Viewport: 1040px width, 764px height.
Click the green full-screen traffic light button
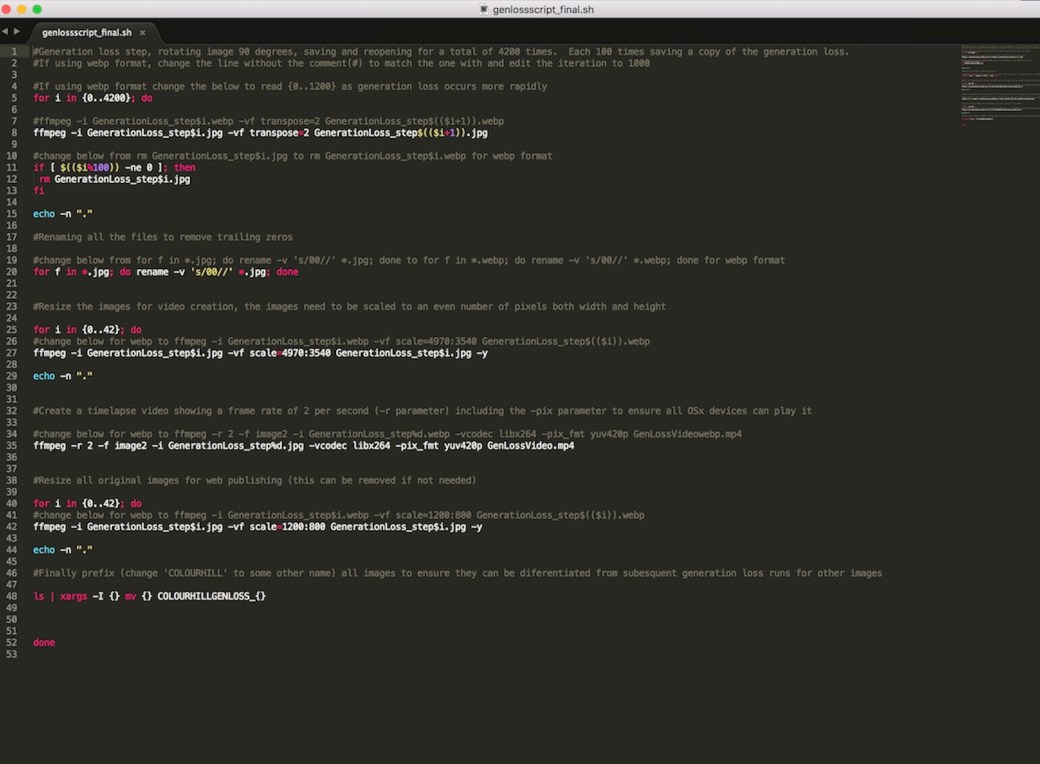pos(36,8)
